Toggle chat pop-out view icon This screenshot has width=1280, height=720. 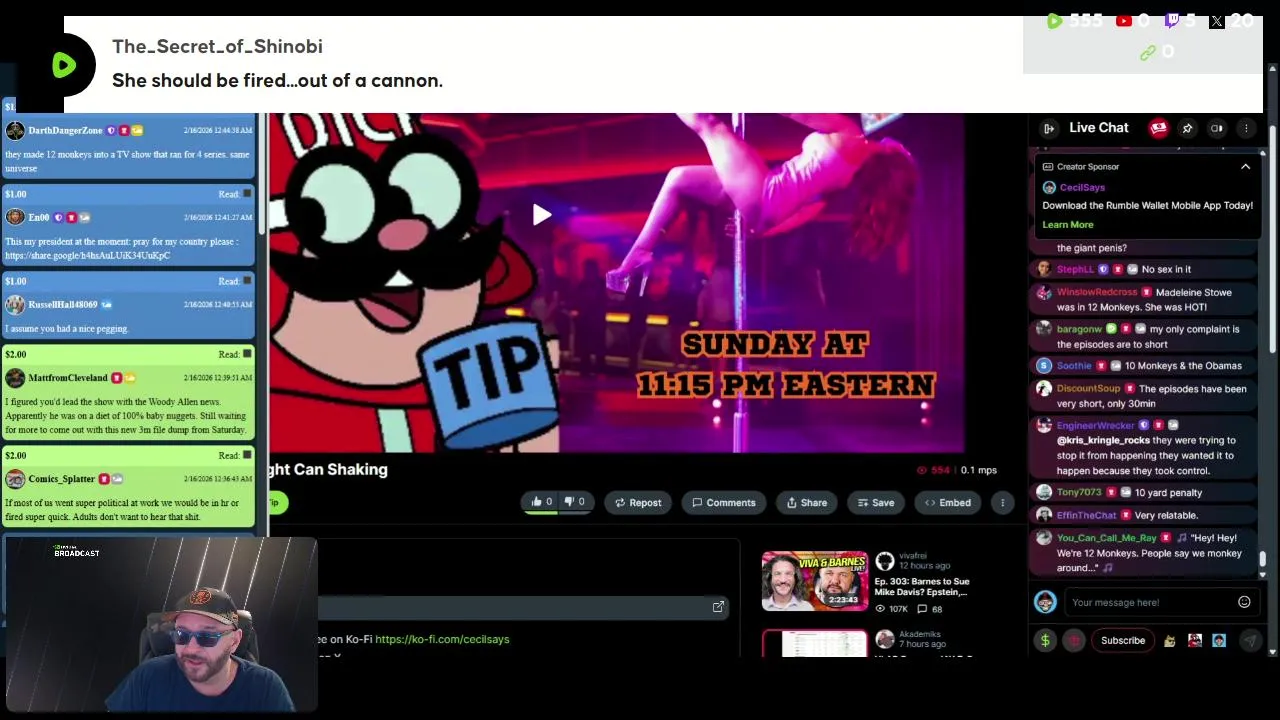coord(1216,128)
